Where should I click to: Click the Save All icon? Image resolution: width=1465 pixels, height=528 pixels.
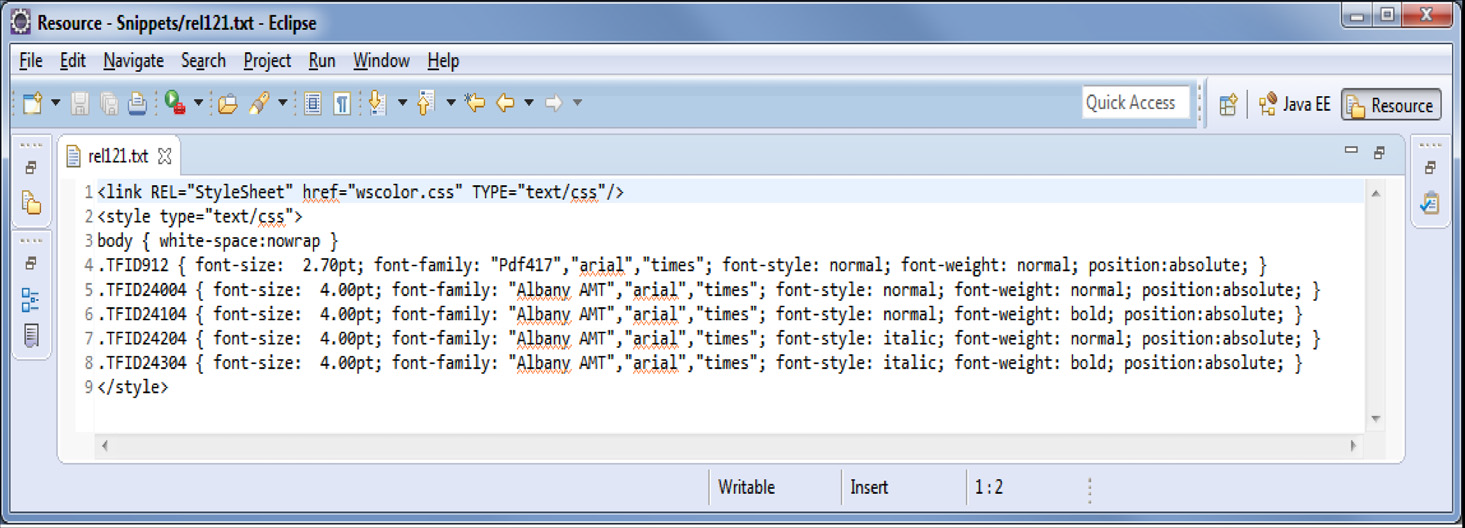pyautogui.click(x=109, y=103)
